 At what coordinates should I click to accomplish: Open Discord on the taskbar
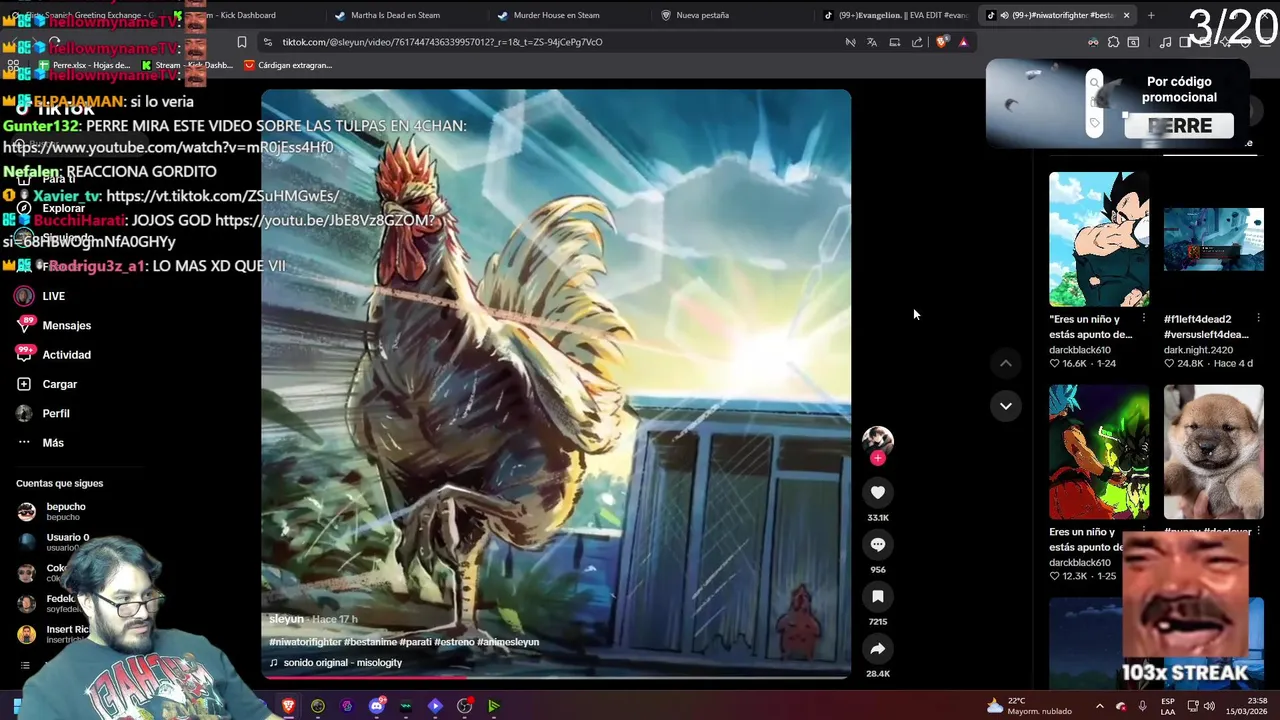(x=376, y=706)
